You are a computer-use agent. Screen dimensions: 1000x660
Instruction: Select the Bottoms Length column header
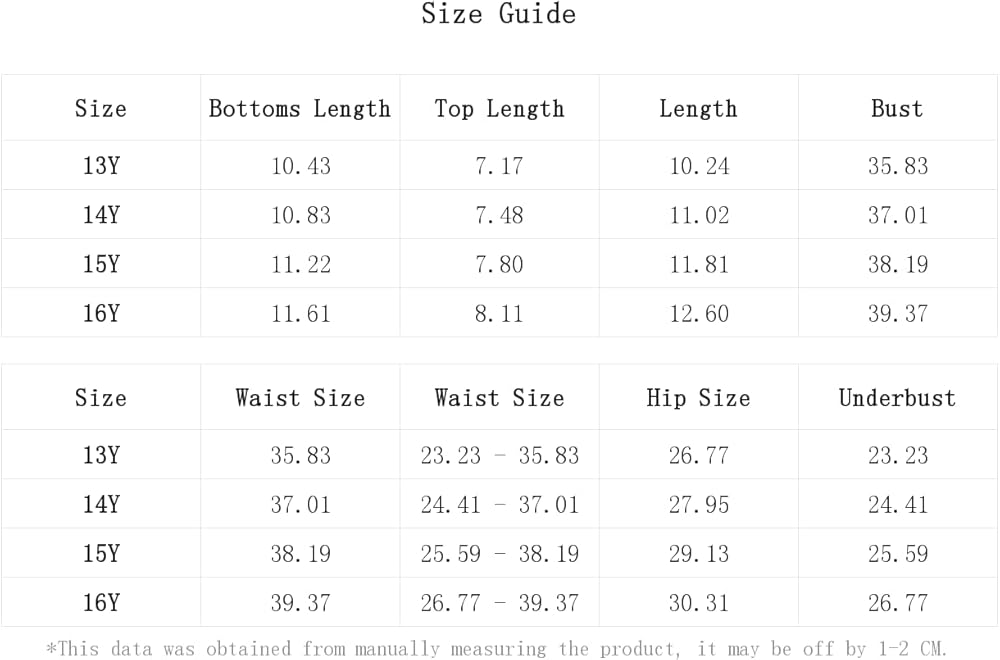300,109
